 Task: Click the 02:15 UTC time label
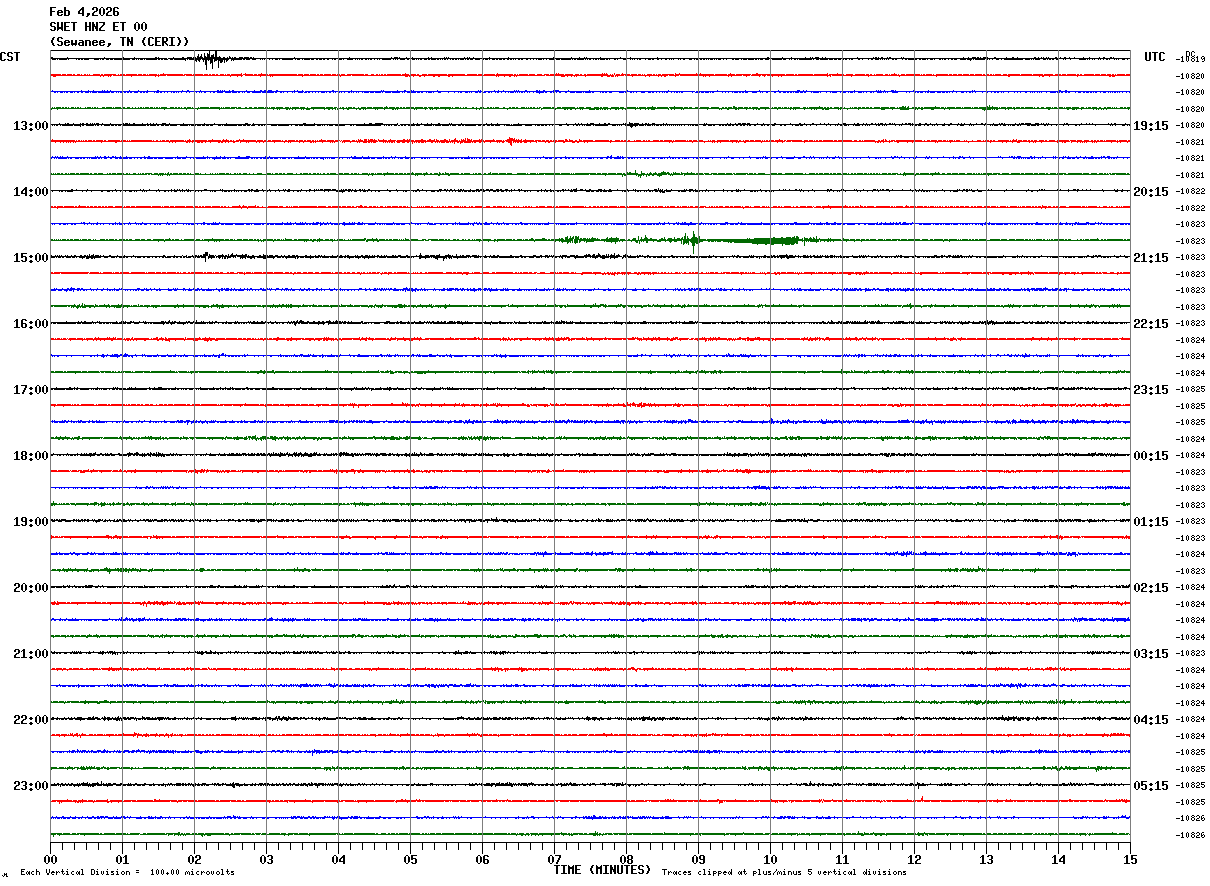1151,588
